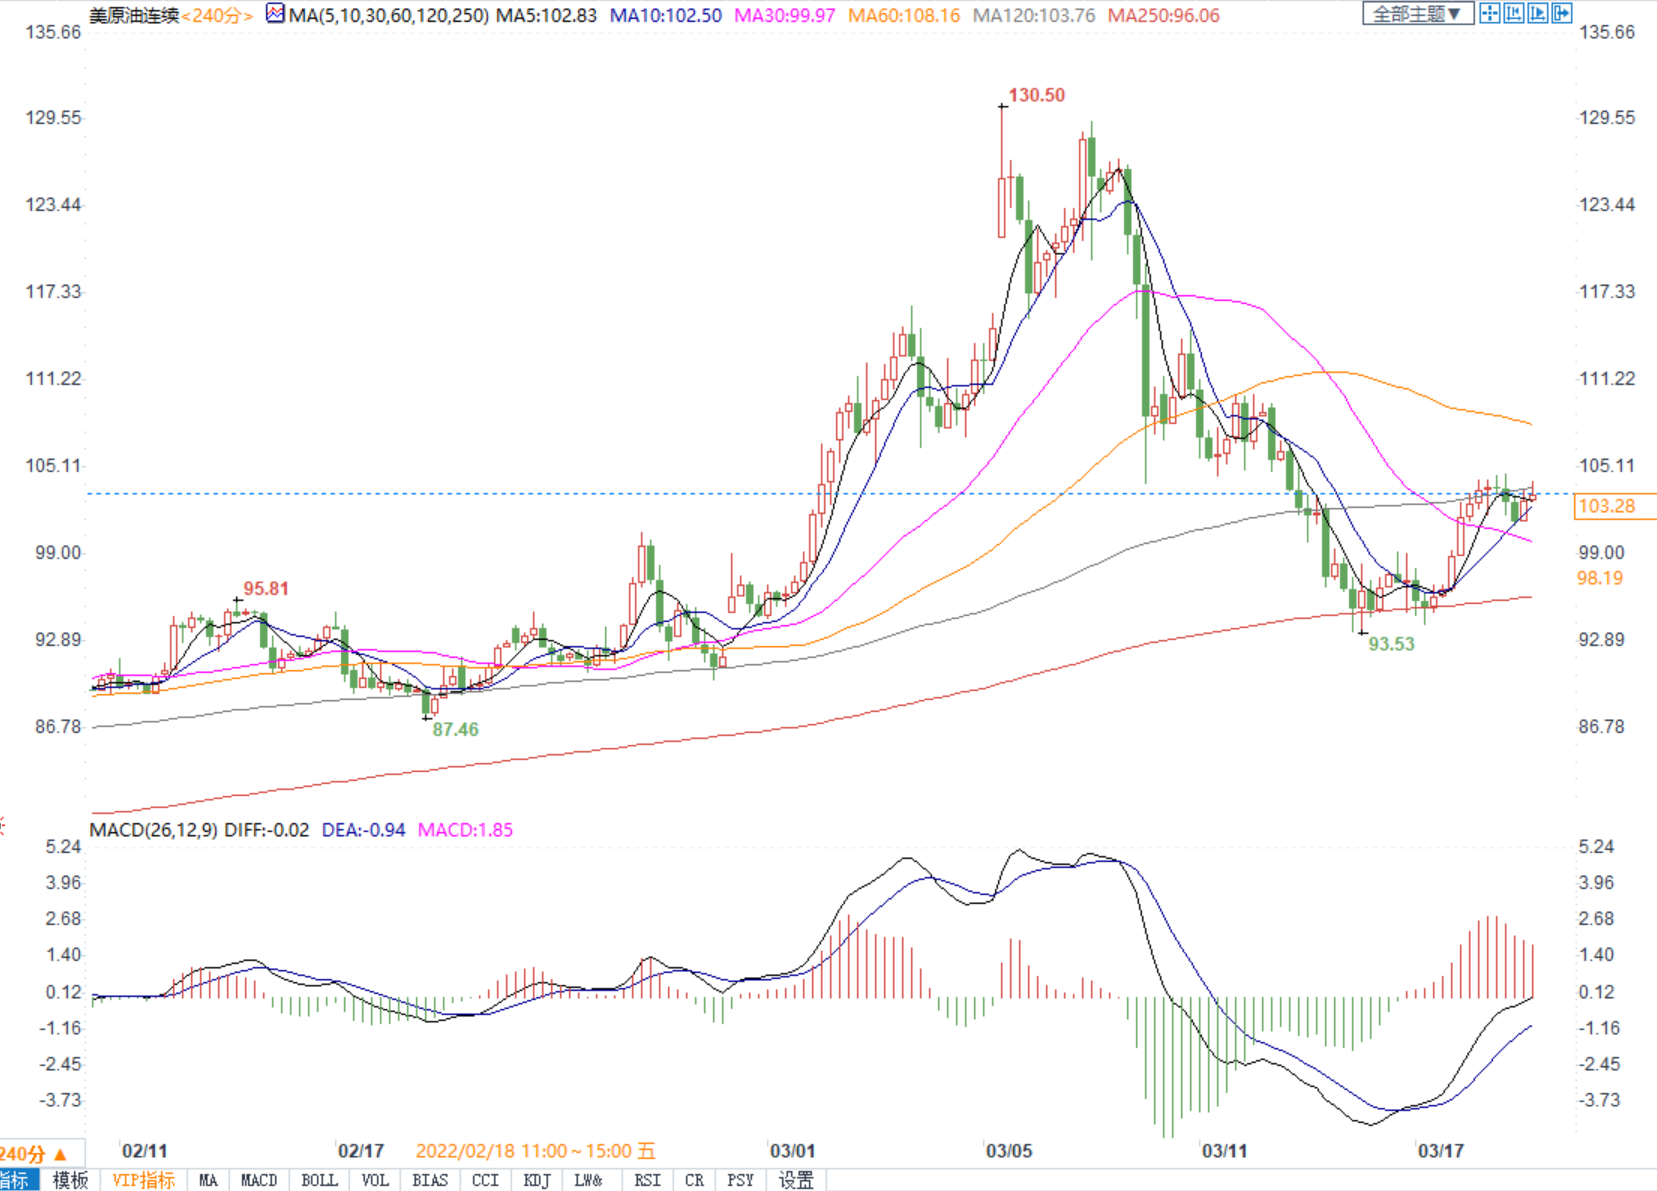Click the play-arrow chart icon at top right
This screenshot has width=1657, height=1191.
coord(1538,13)
